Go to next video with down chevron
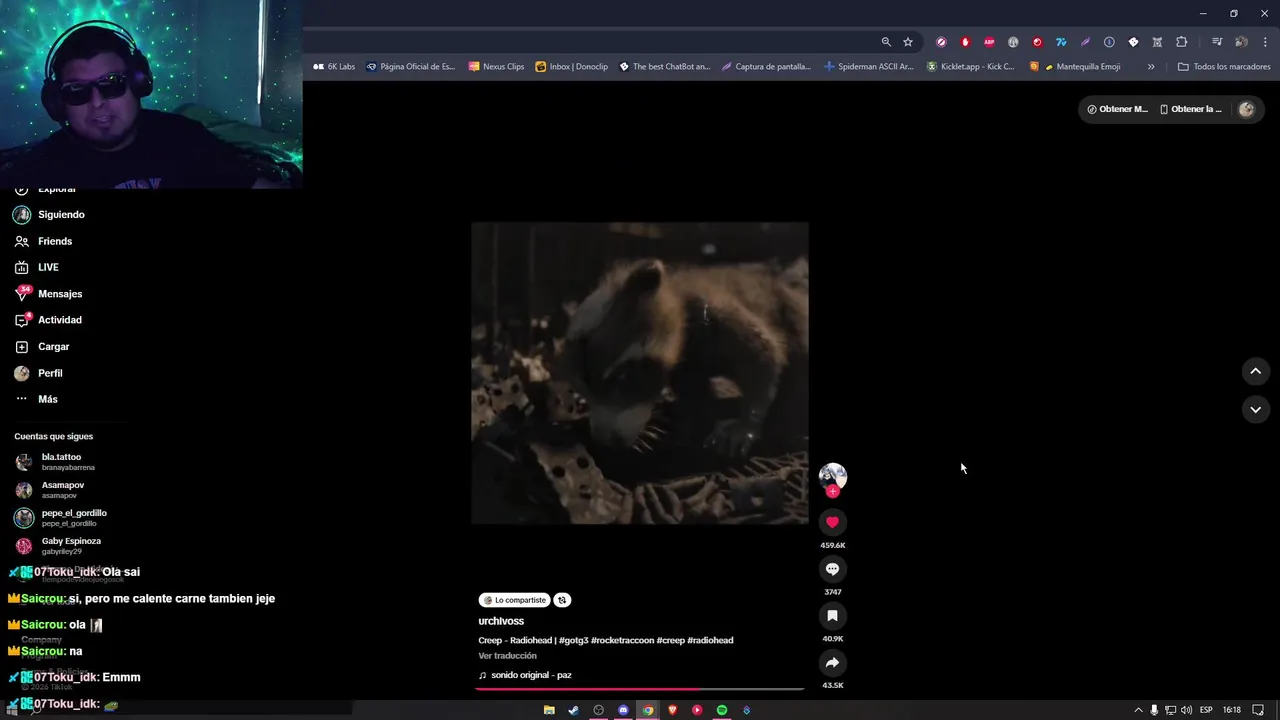The image size is (1280, 720). click(x=1255, y=409)
